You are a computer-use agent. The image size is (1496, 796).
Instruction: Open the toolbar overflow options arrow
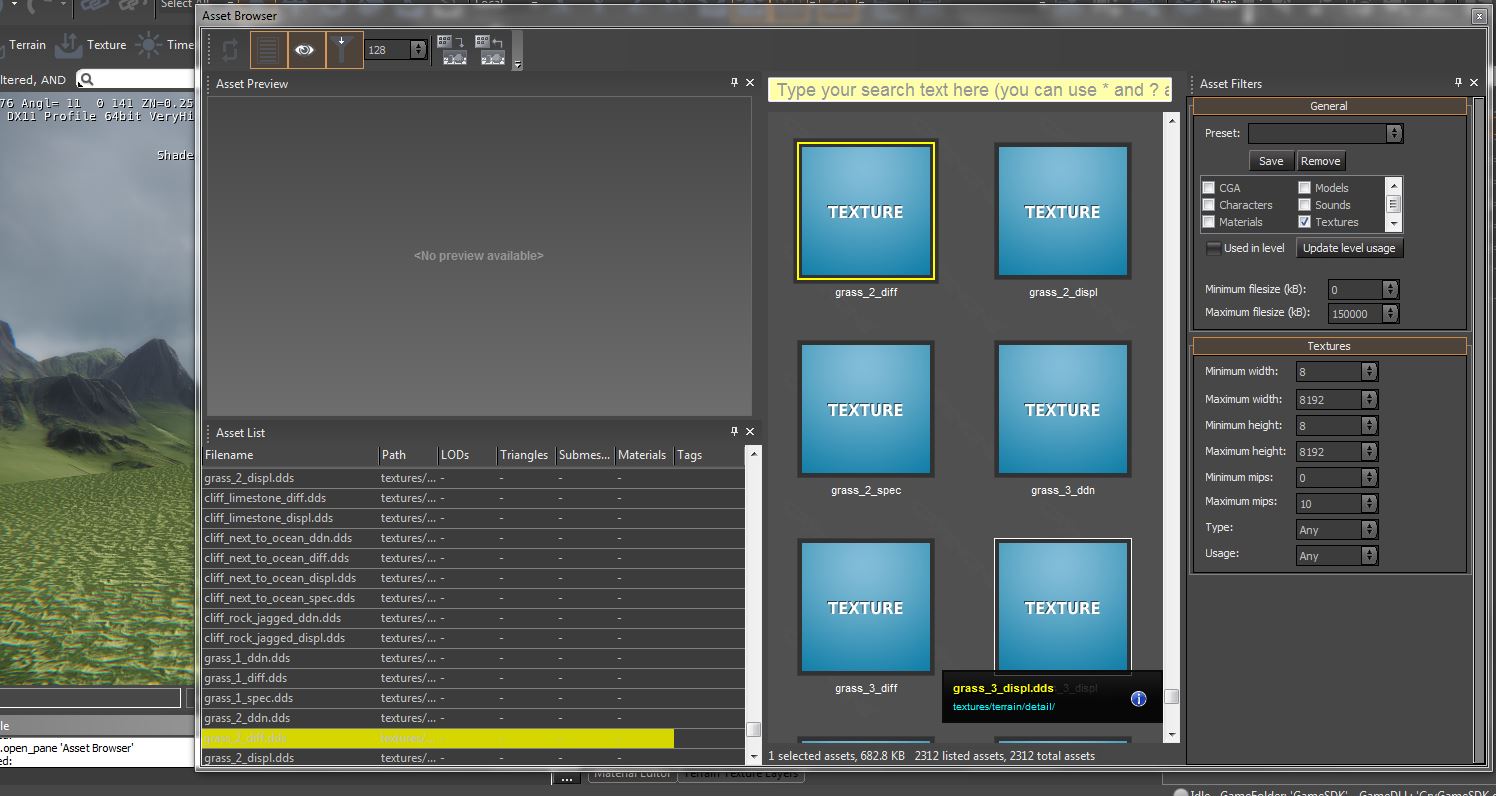(517, 65)
